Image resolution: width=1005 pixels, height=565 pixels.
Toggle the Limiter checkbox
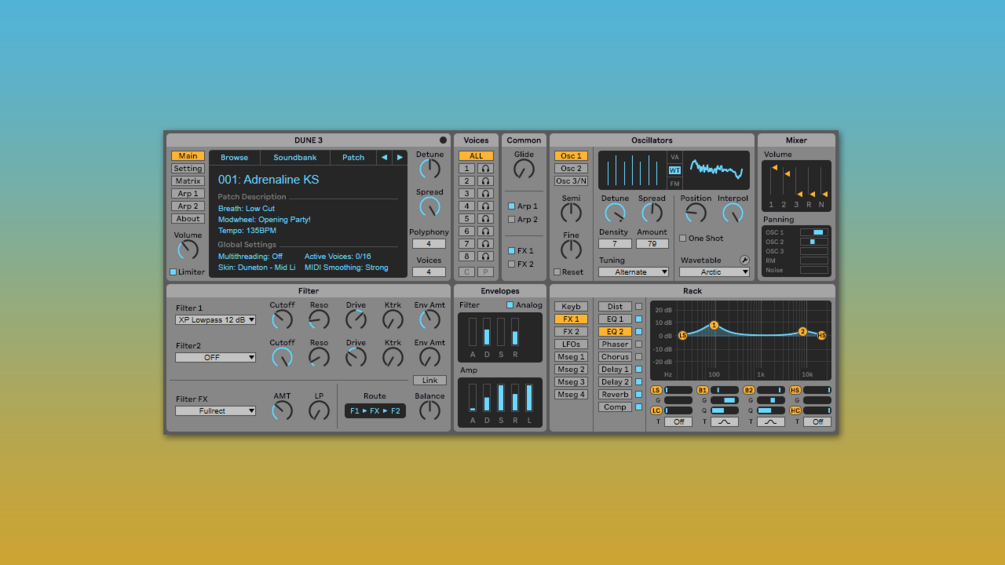pyautogui.click(x=173, y=272)
